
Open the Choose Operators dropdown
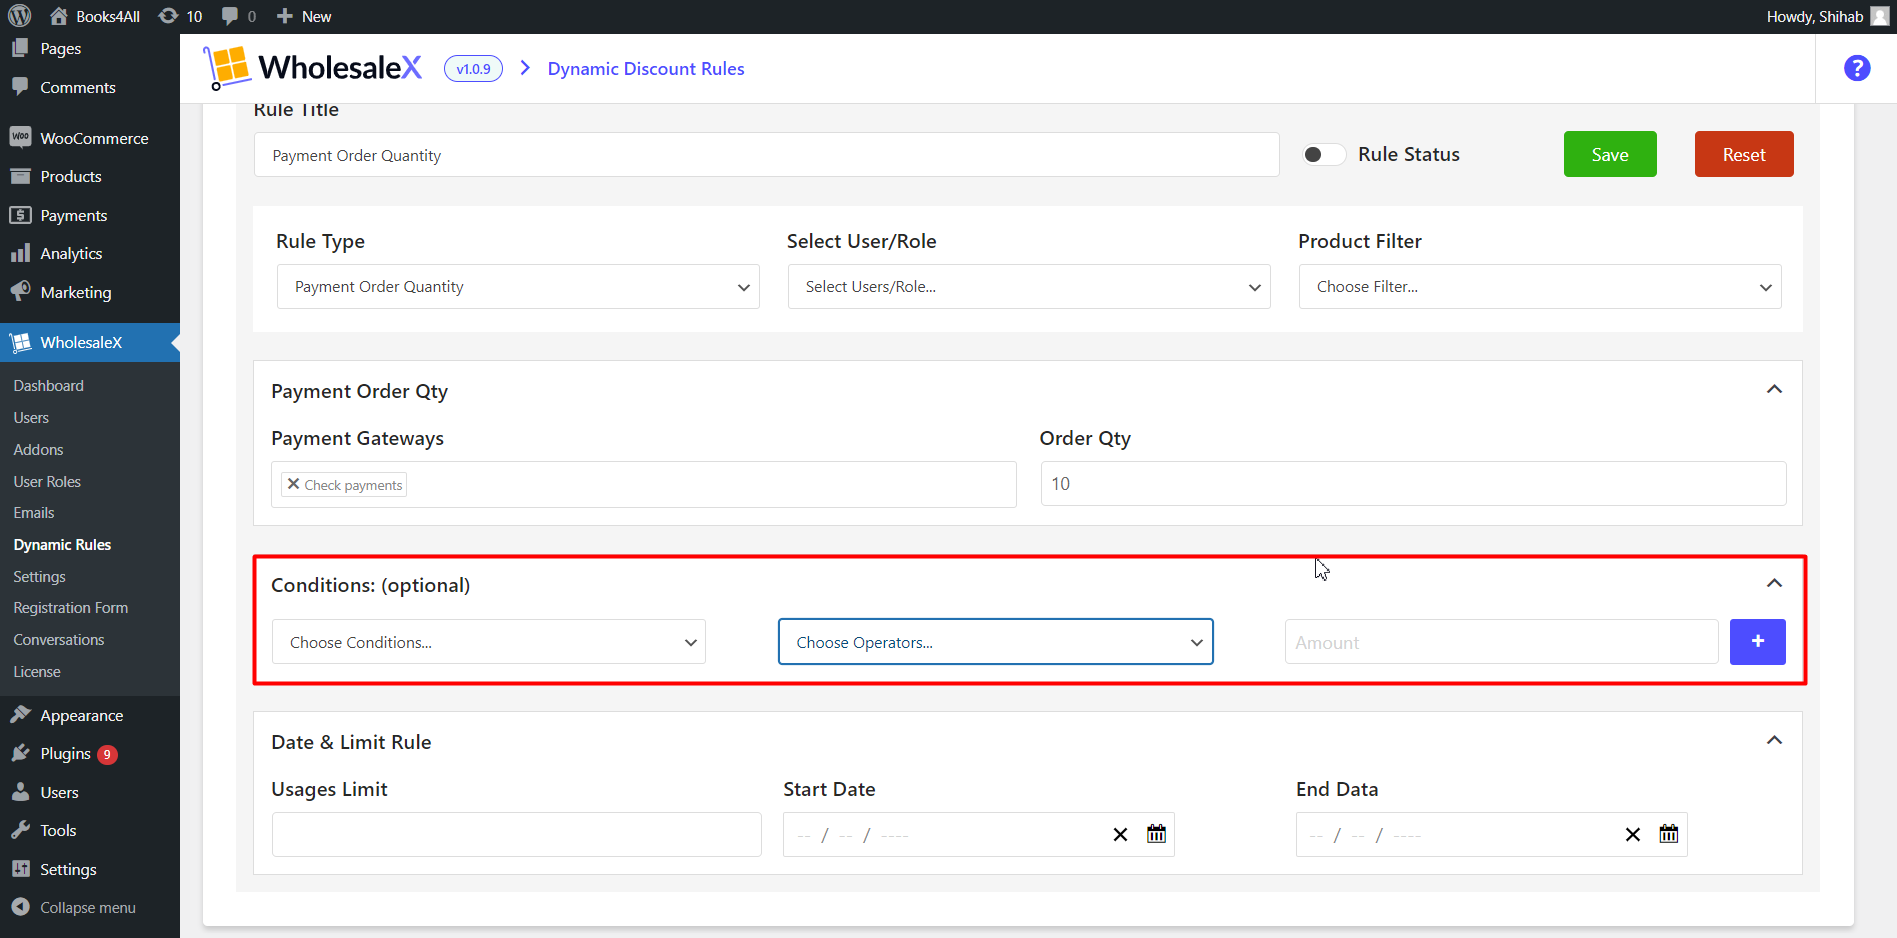pos(996,642)
